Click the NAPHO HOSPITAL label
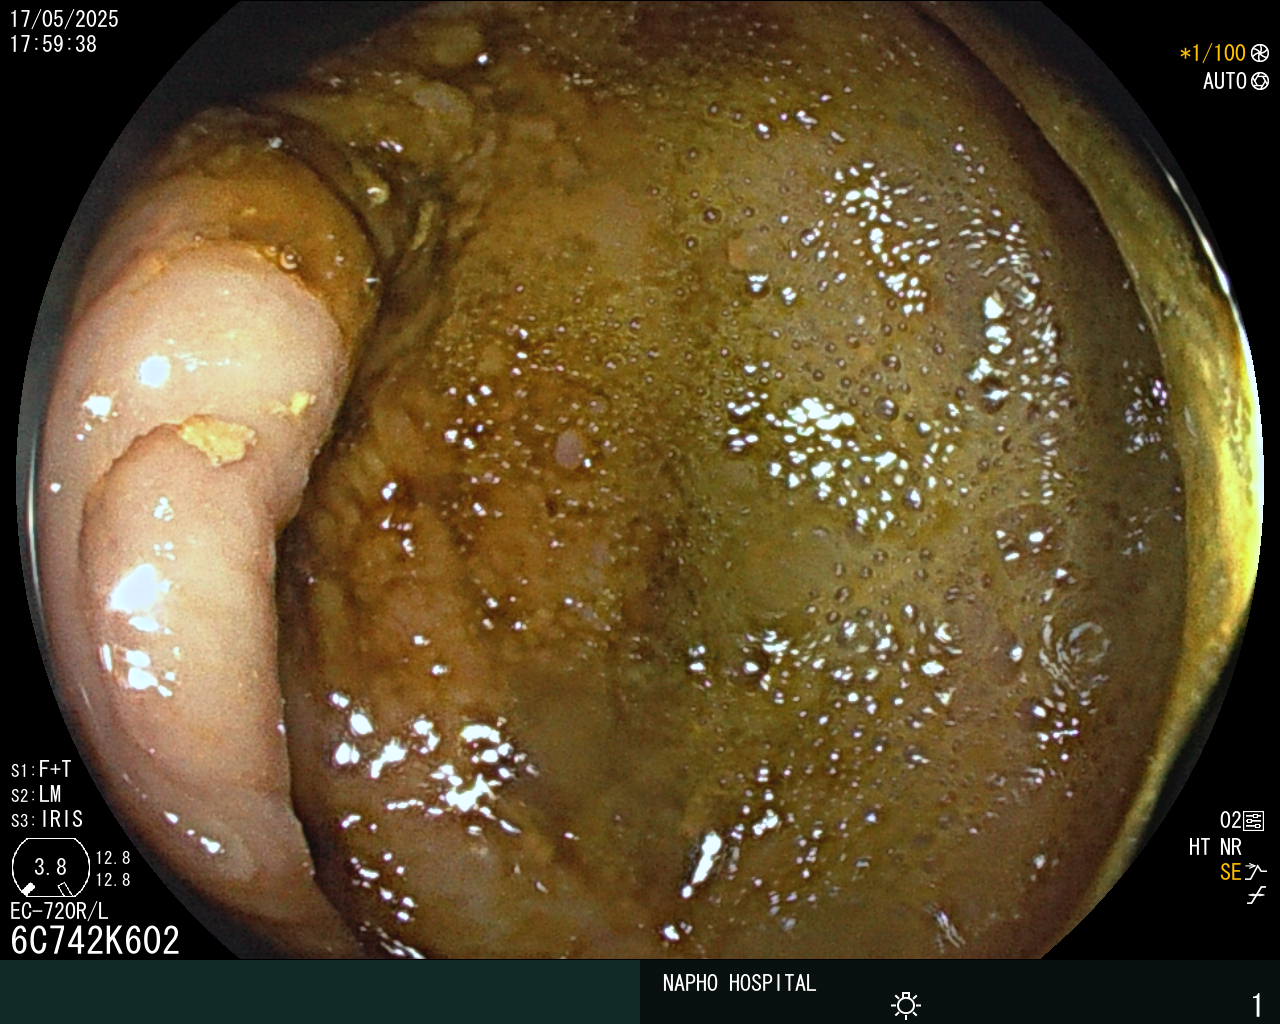1280x1024 pixels. [739, 983]
